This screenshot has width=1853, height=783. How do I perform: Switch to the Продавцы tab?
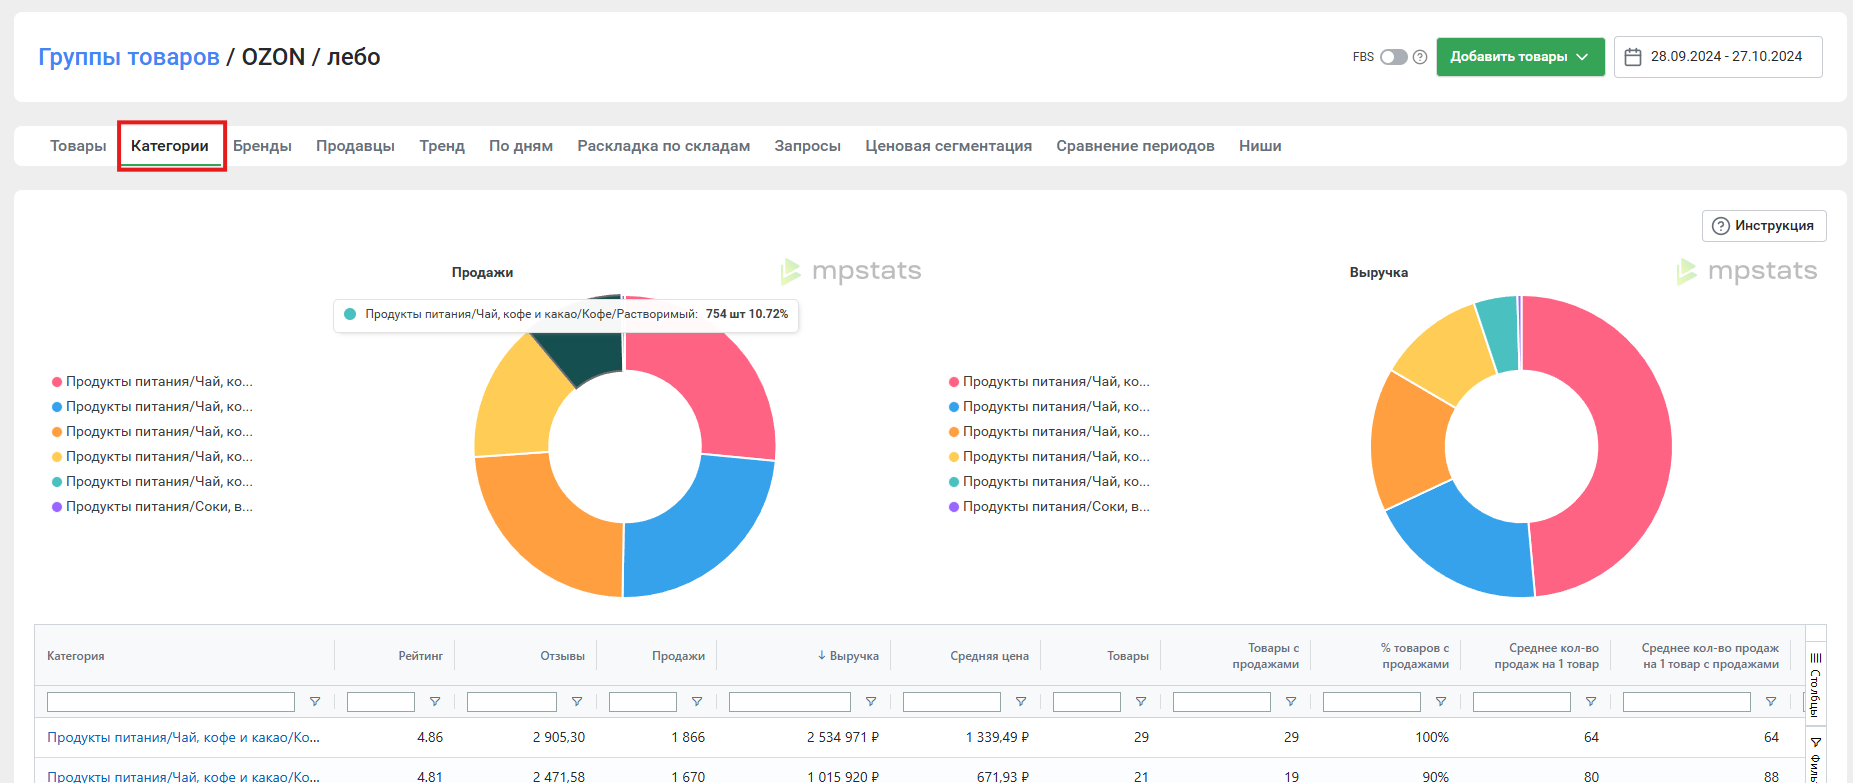pos(355,146)
